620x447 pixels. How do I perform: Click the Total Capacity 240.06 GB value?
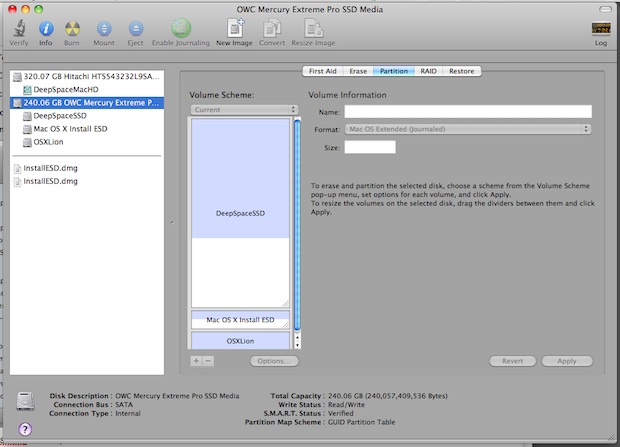click(x=388, y=396)
